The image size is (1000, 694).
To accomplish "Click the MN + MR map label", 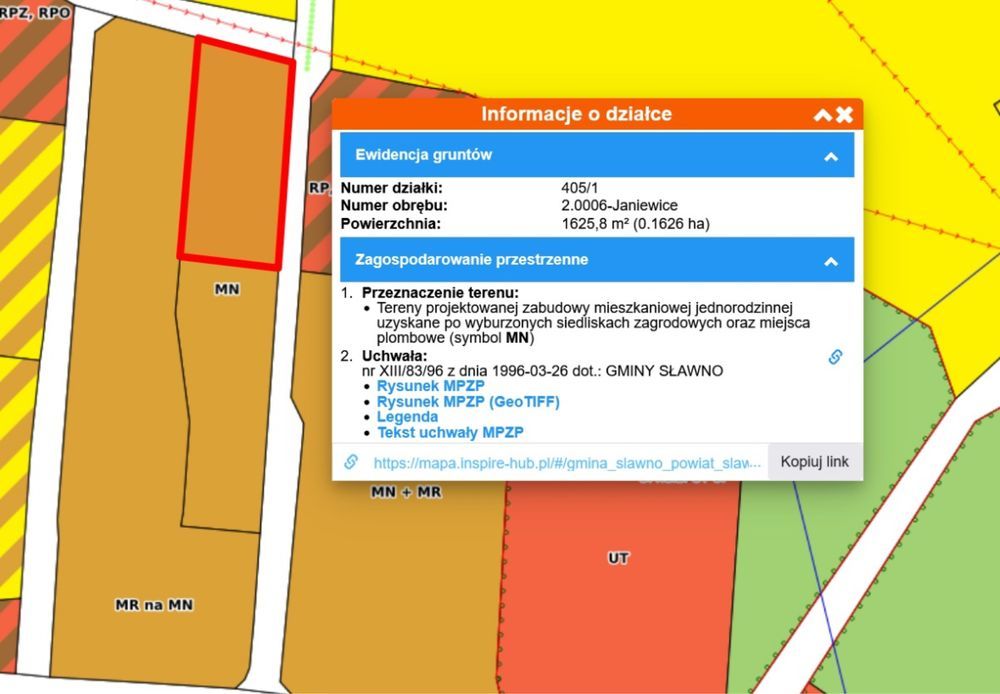I will [406, 492].
